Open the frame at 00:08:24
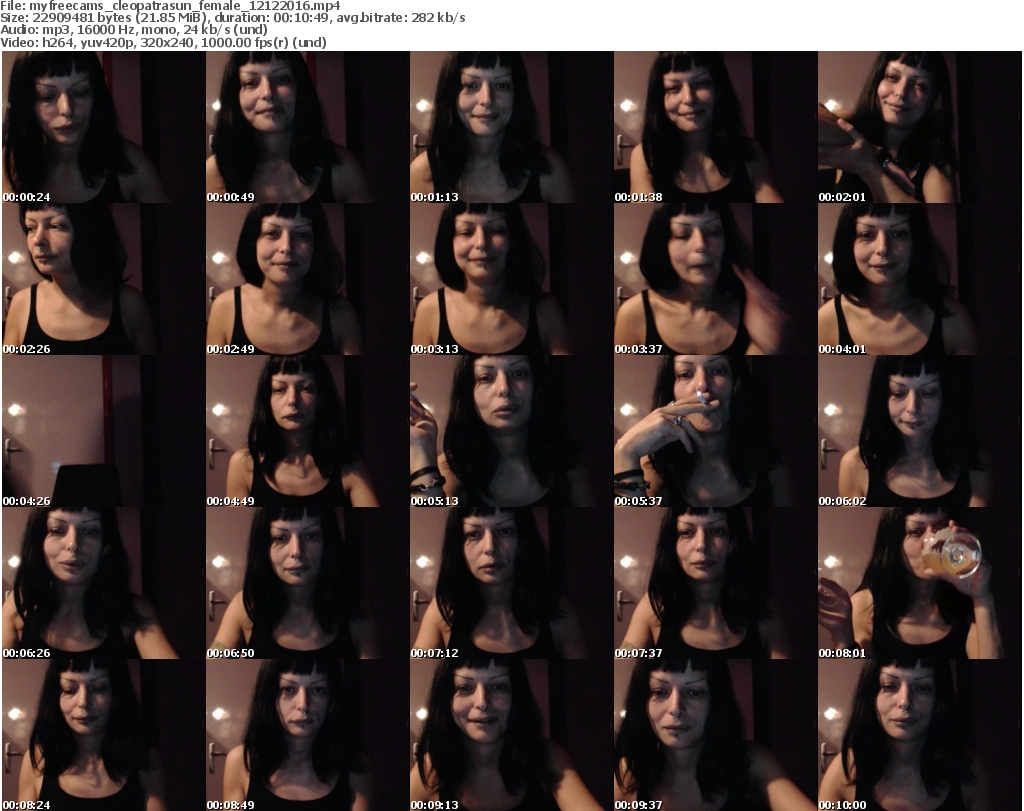The image size is (1024, 811). coord(103,735)
